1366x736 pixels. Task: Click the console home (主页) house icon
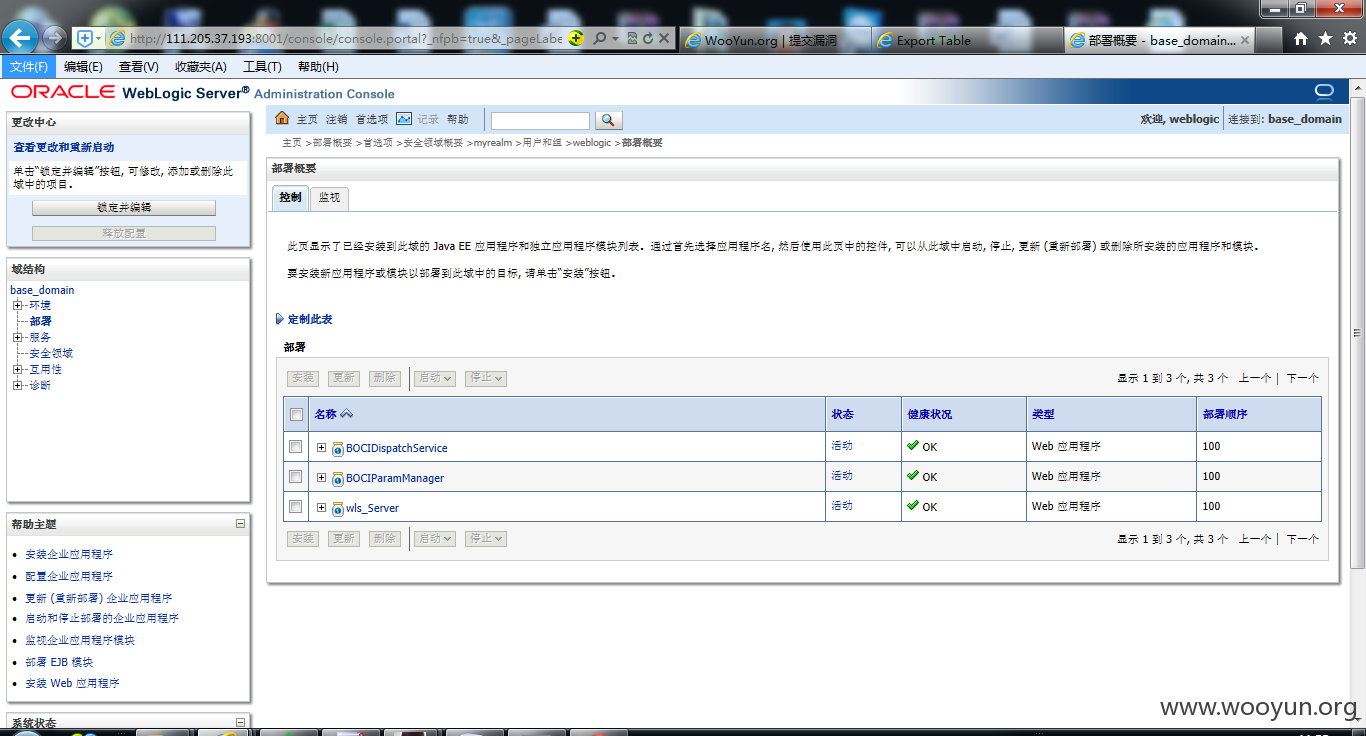[x=282, y=119]
